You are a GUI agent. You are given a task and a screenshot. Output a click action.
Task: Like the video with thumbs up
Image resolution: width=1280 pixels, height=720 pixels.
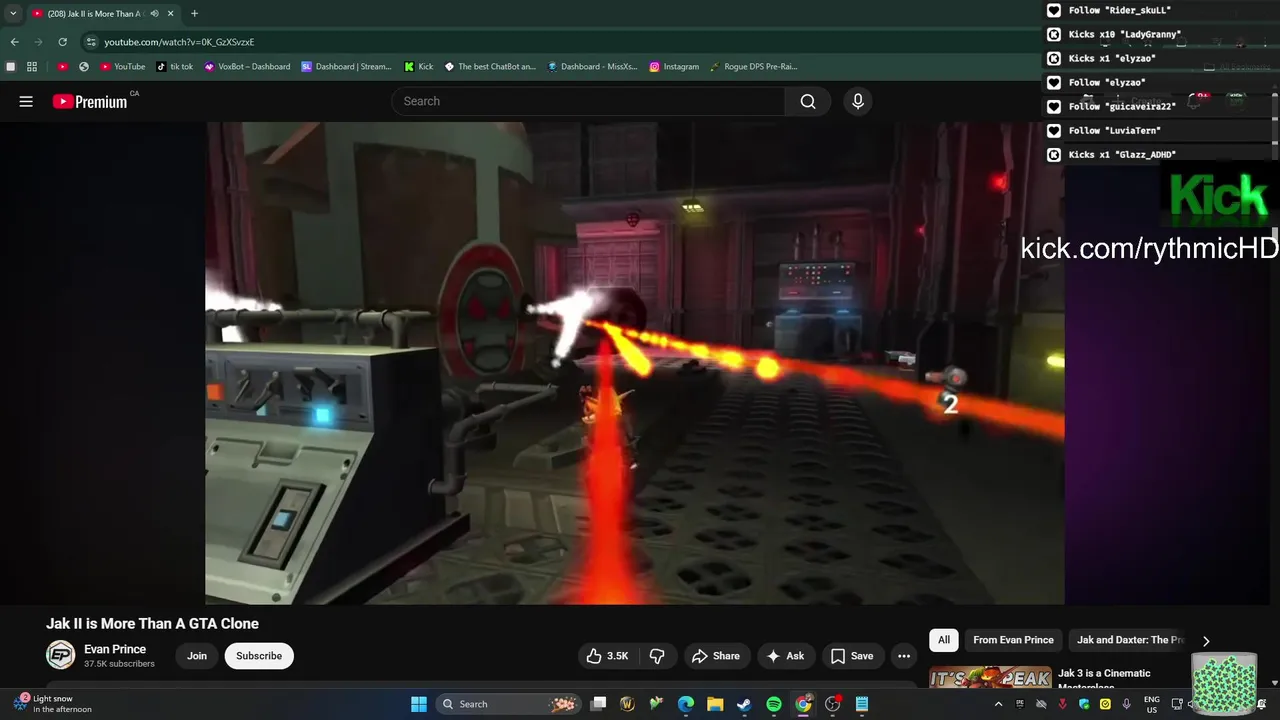click(x=608, y=656)
